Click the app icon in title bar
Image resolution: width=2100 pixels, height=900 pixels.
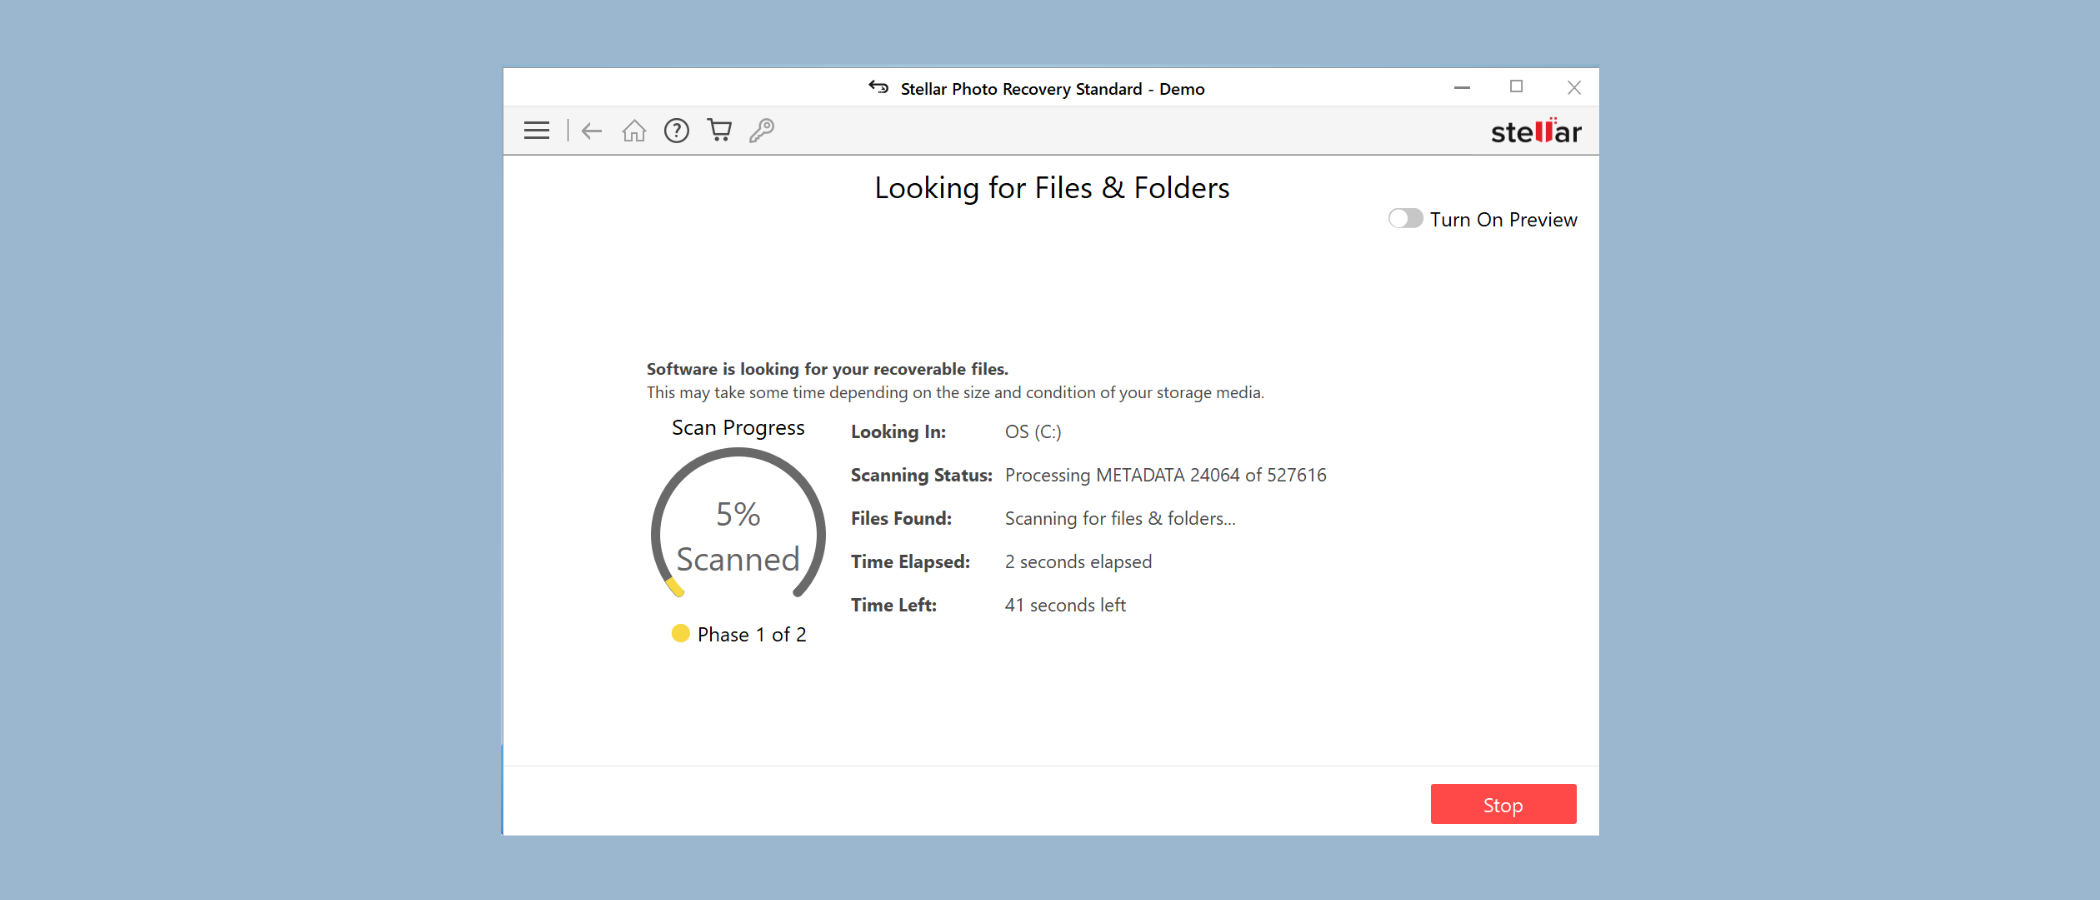pos(878,88)
